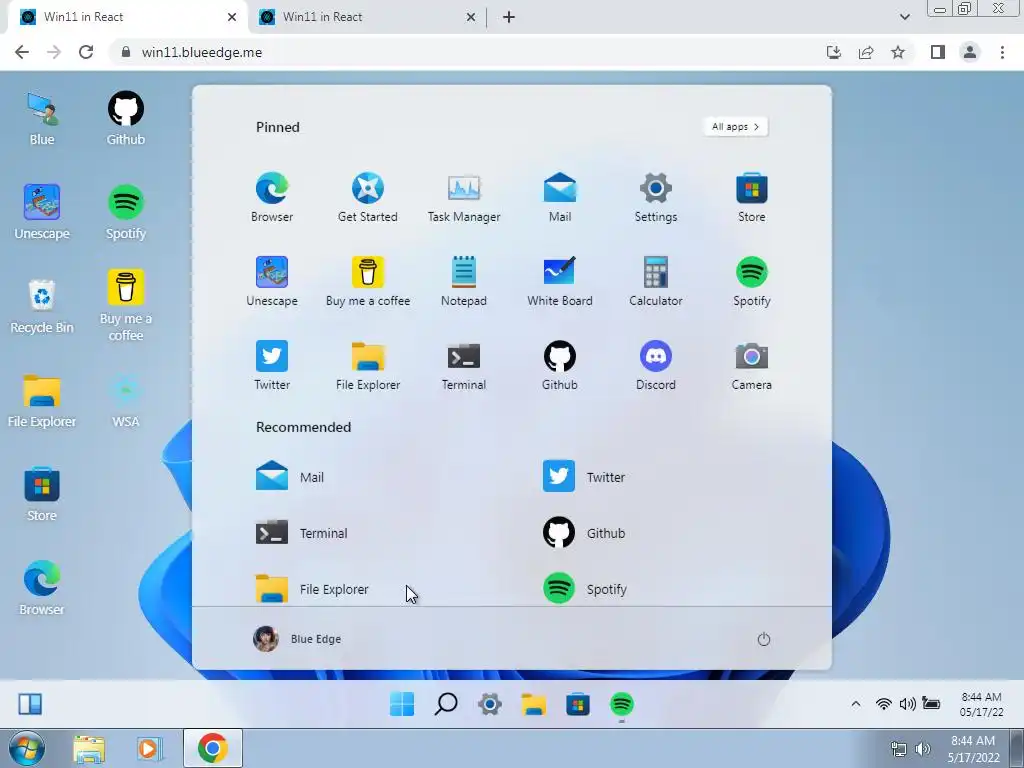Expand hidden tray icons chevron
This screenshot has height=768, width=1024.
tap(856, 704)
